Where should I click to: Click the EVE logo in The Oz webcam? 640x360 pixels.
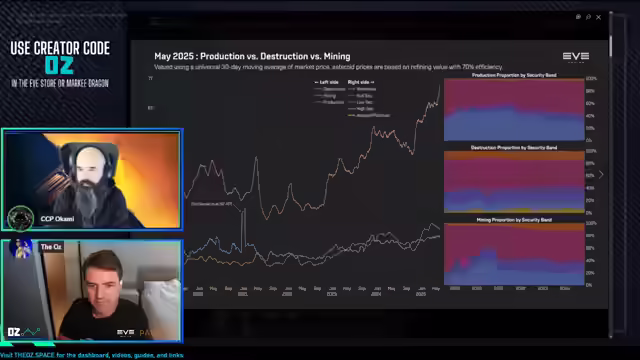point(125,333)
